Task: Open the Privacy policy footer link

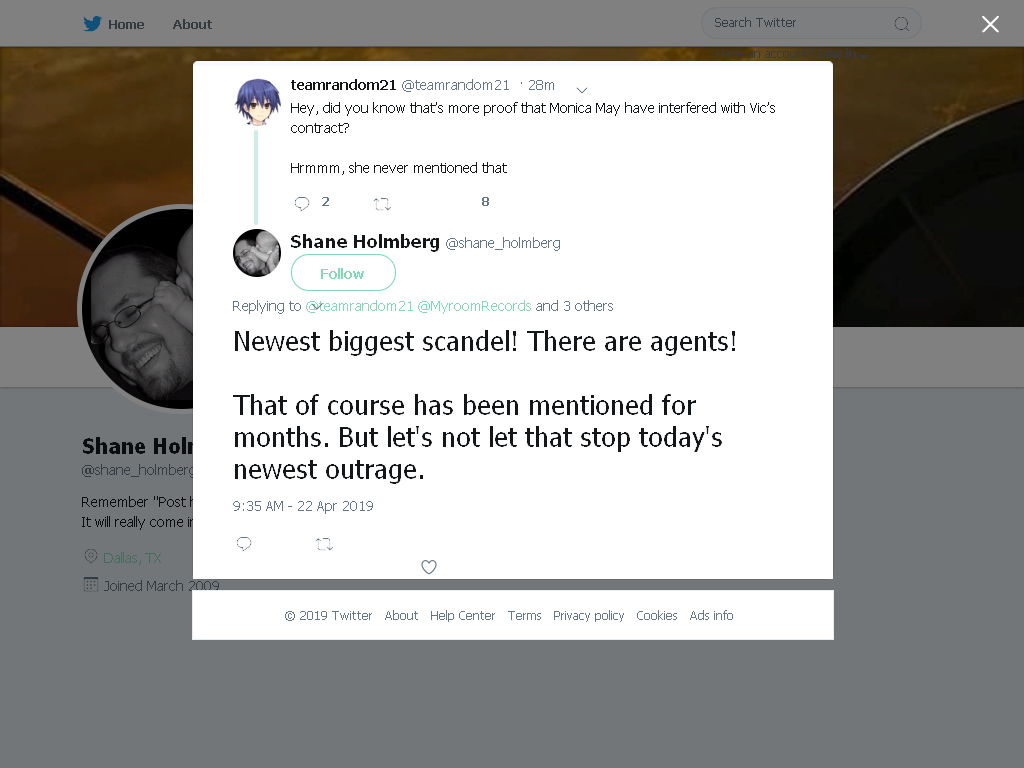Action: [588, 615]
